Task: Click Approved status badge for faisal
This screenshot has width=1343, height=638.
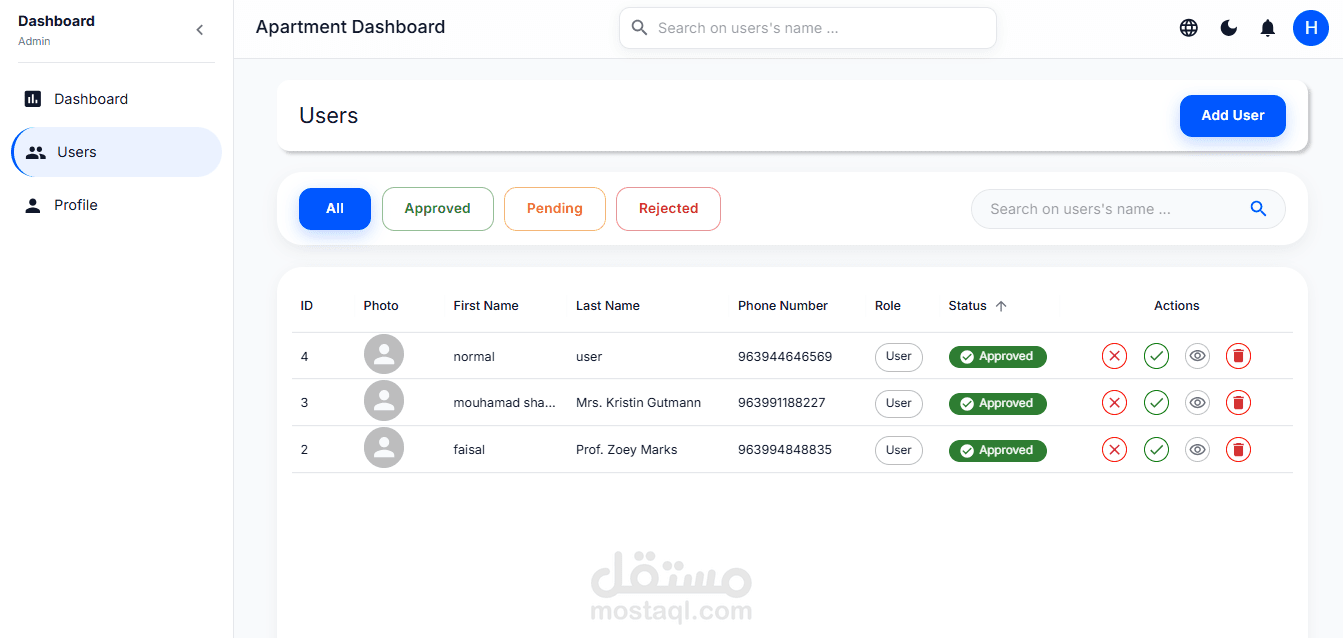Action: tap(997, 451)
